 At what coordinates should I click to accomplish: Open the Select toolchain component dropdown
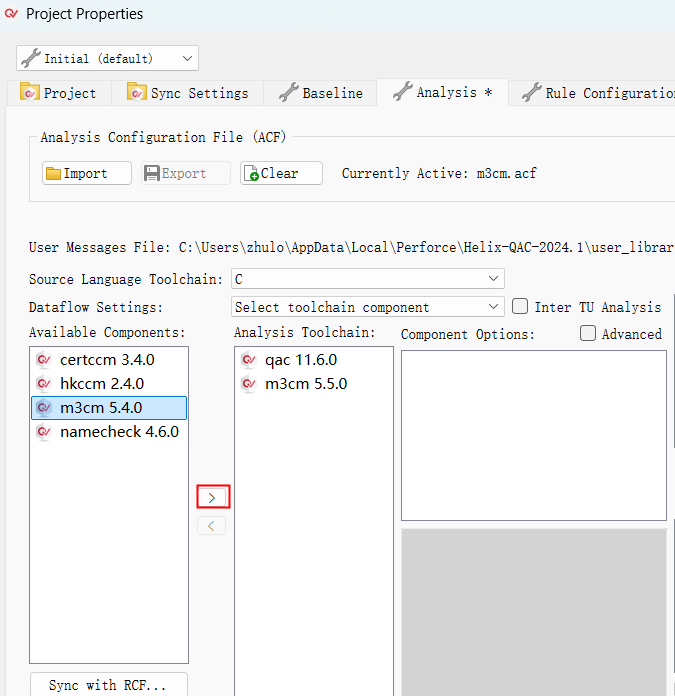[367, 307]
